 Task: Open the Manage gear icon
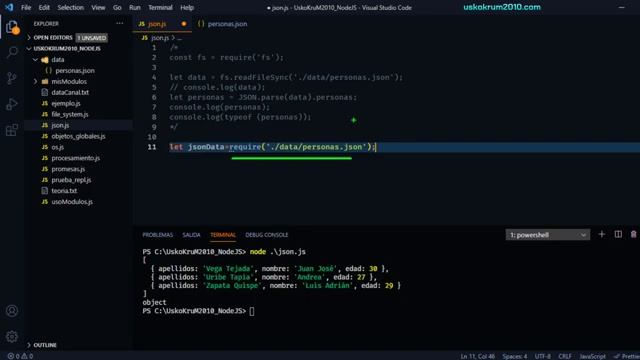(x=12, y=336)
